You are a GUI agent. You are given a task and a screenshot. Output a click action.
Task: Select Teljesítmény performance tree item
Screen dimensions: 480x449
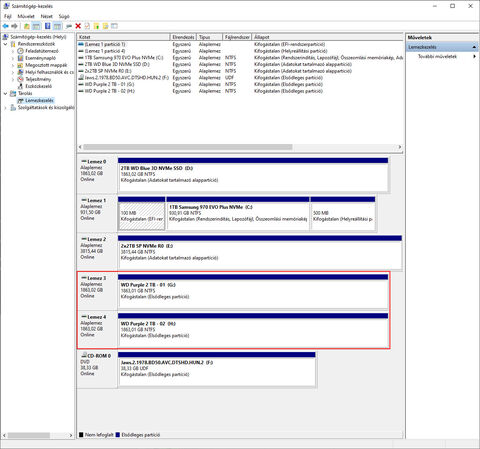[38, 79]
